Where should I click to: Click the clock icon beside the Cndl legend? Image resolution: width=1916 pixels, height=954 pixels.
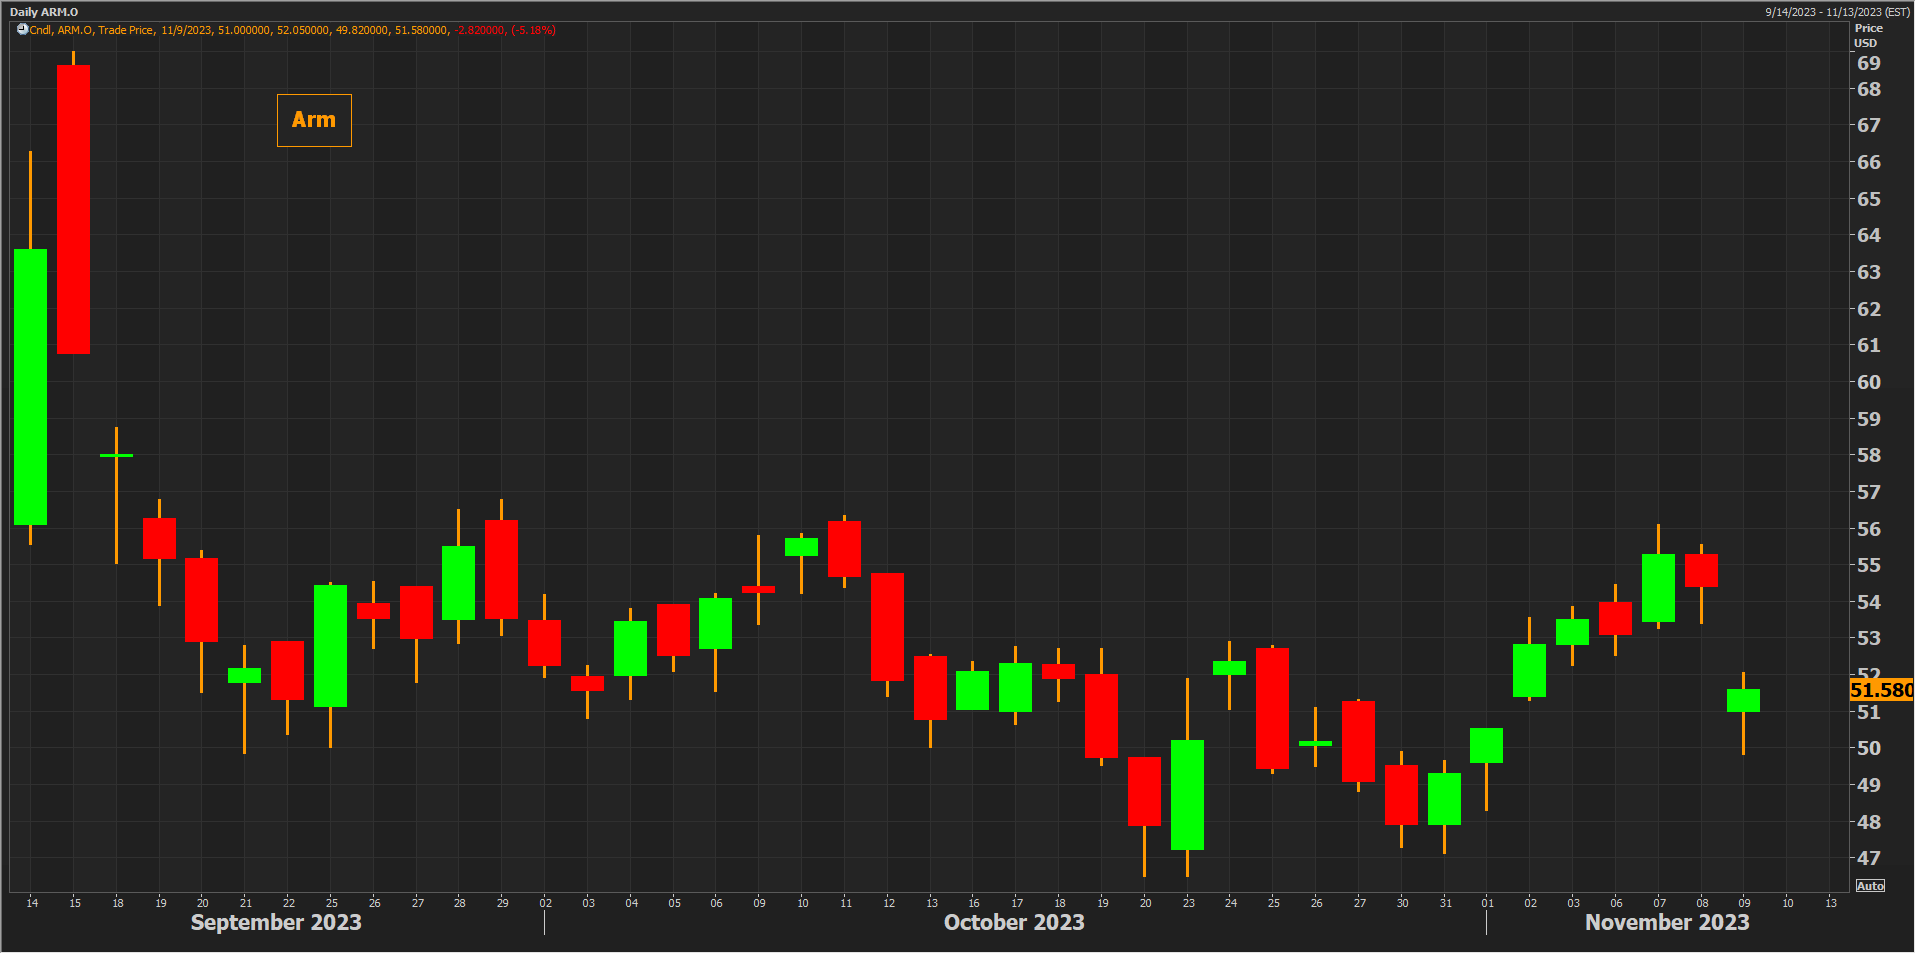click(22, 30)
